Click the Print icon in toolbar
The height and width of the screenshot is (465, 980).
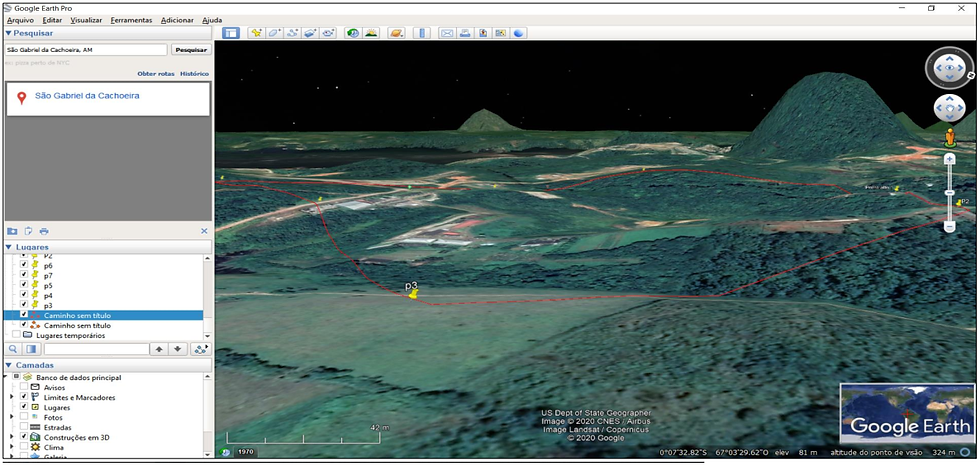click(x=465, y=33)
